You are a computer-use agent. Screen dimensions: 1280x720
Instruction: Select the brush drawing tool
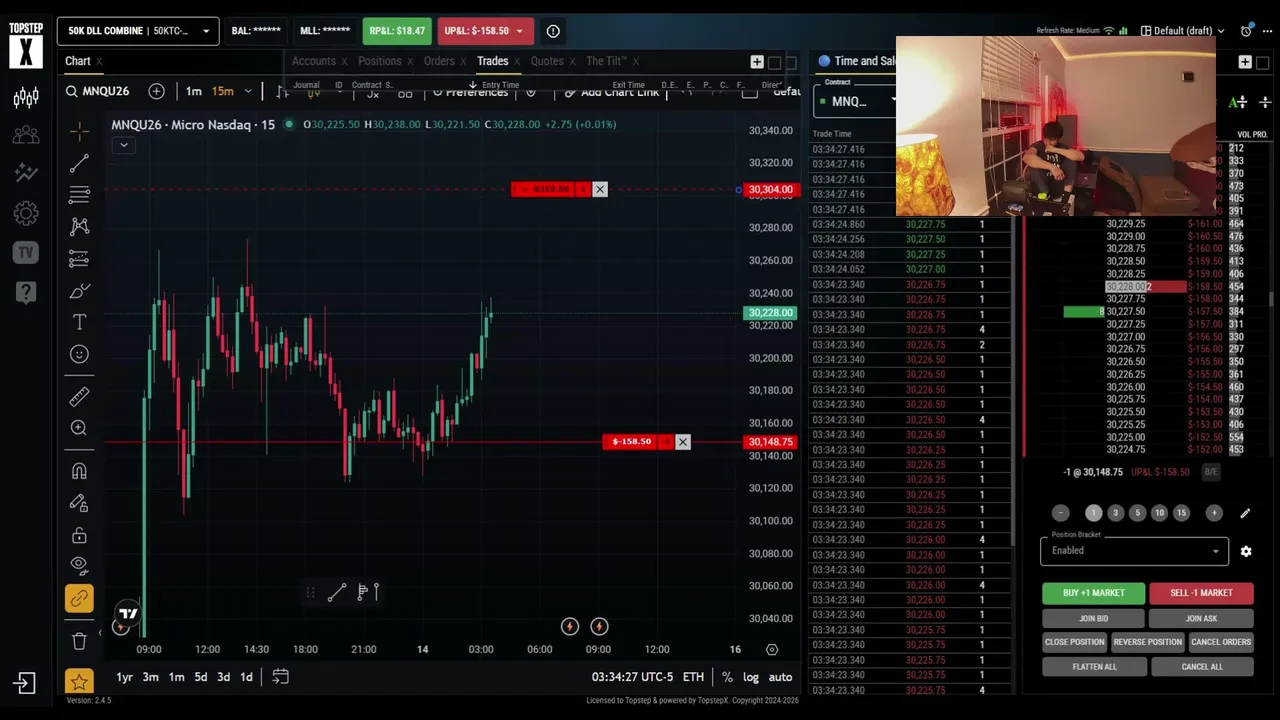80,291
